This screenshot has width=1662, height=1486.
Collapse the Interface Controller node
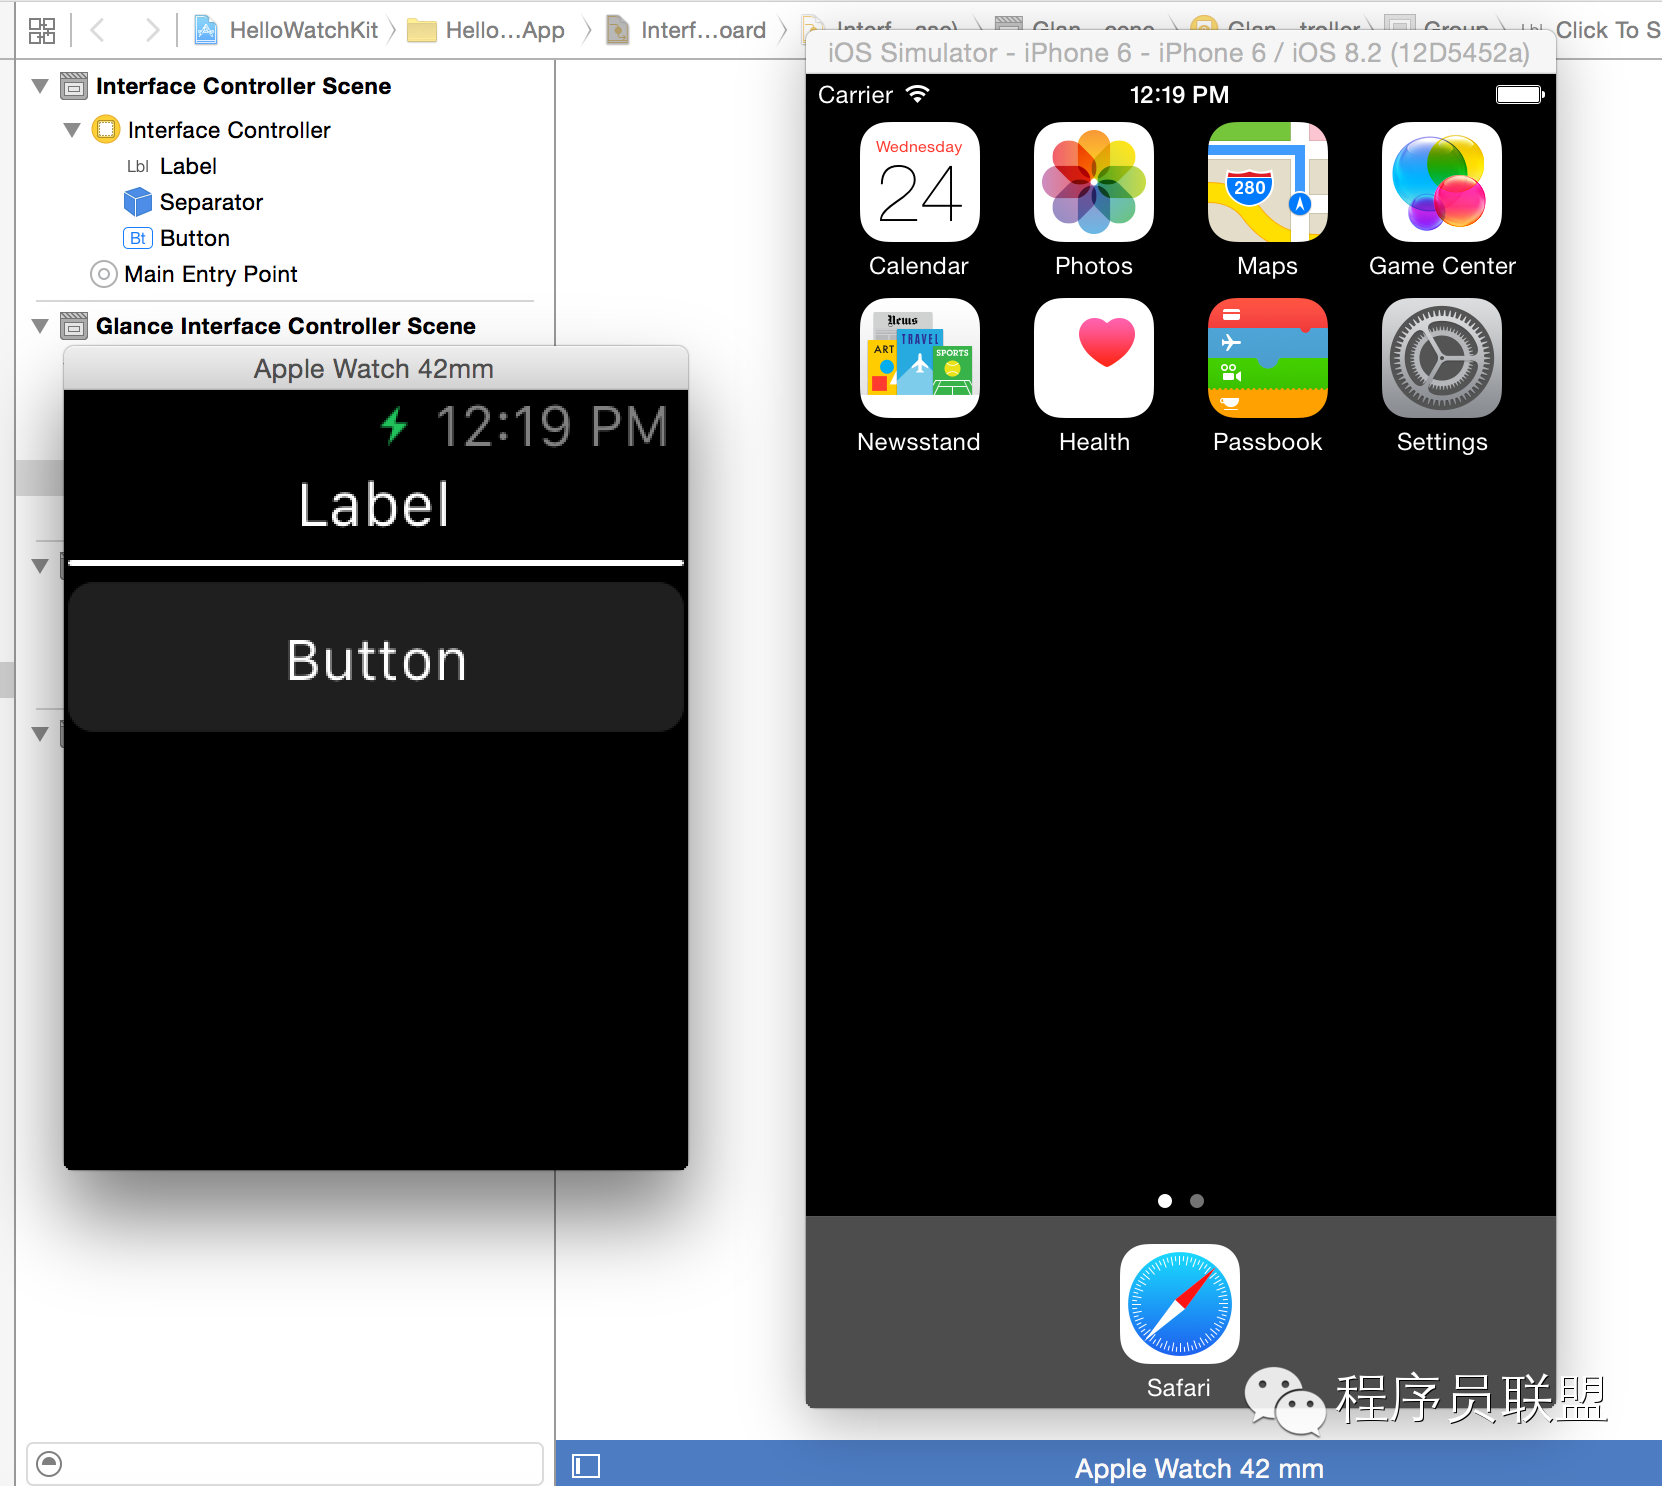pos(72,130)
